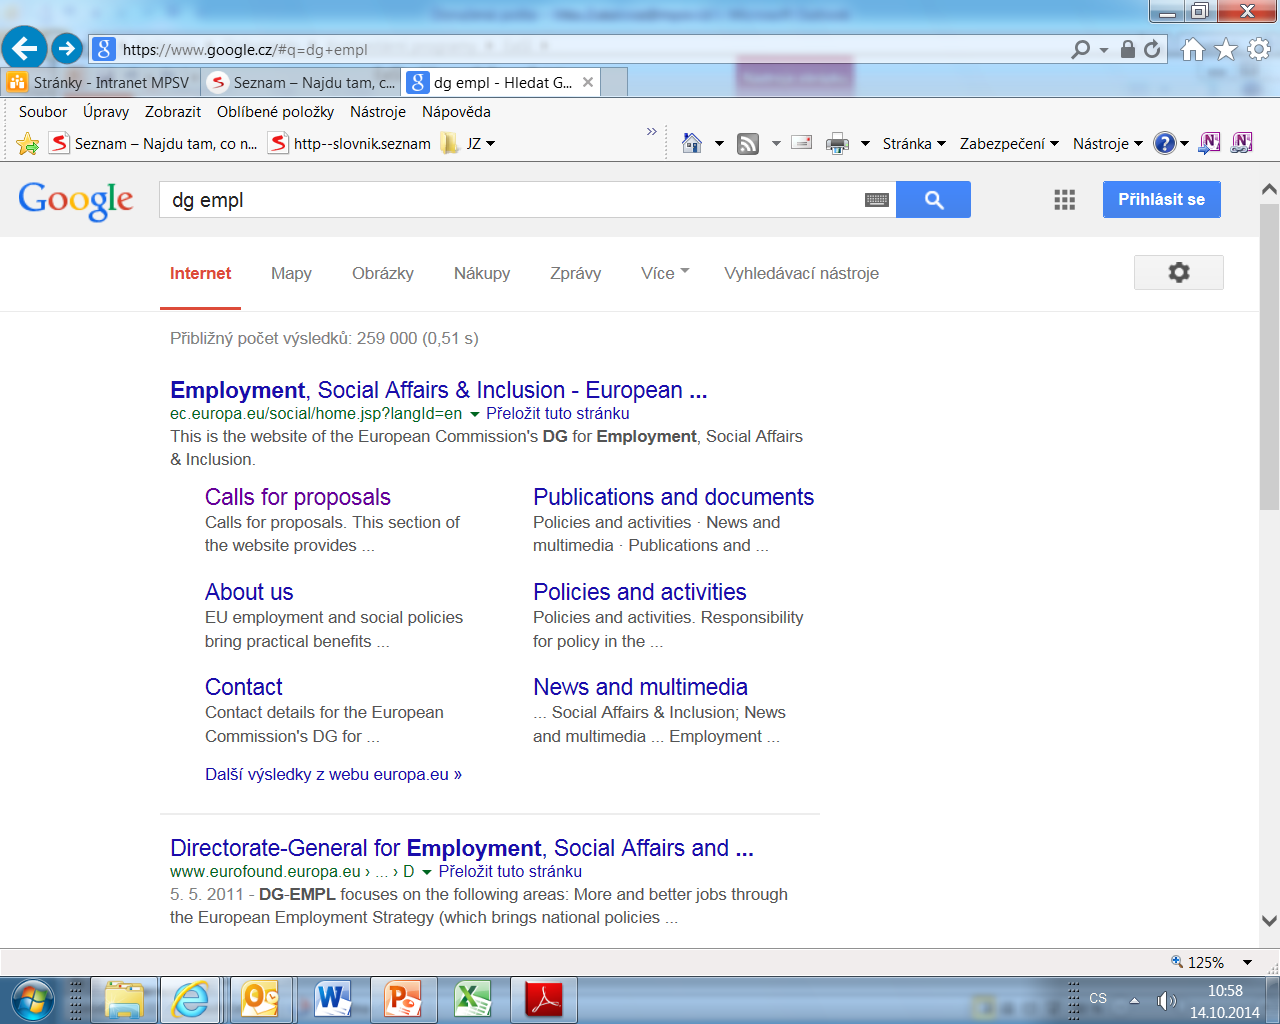Open Excel from the taskbar
Viewport: 1280px width, 1024px height.
point(473,999)
